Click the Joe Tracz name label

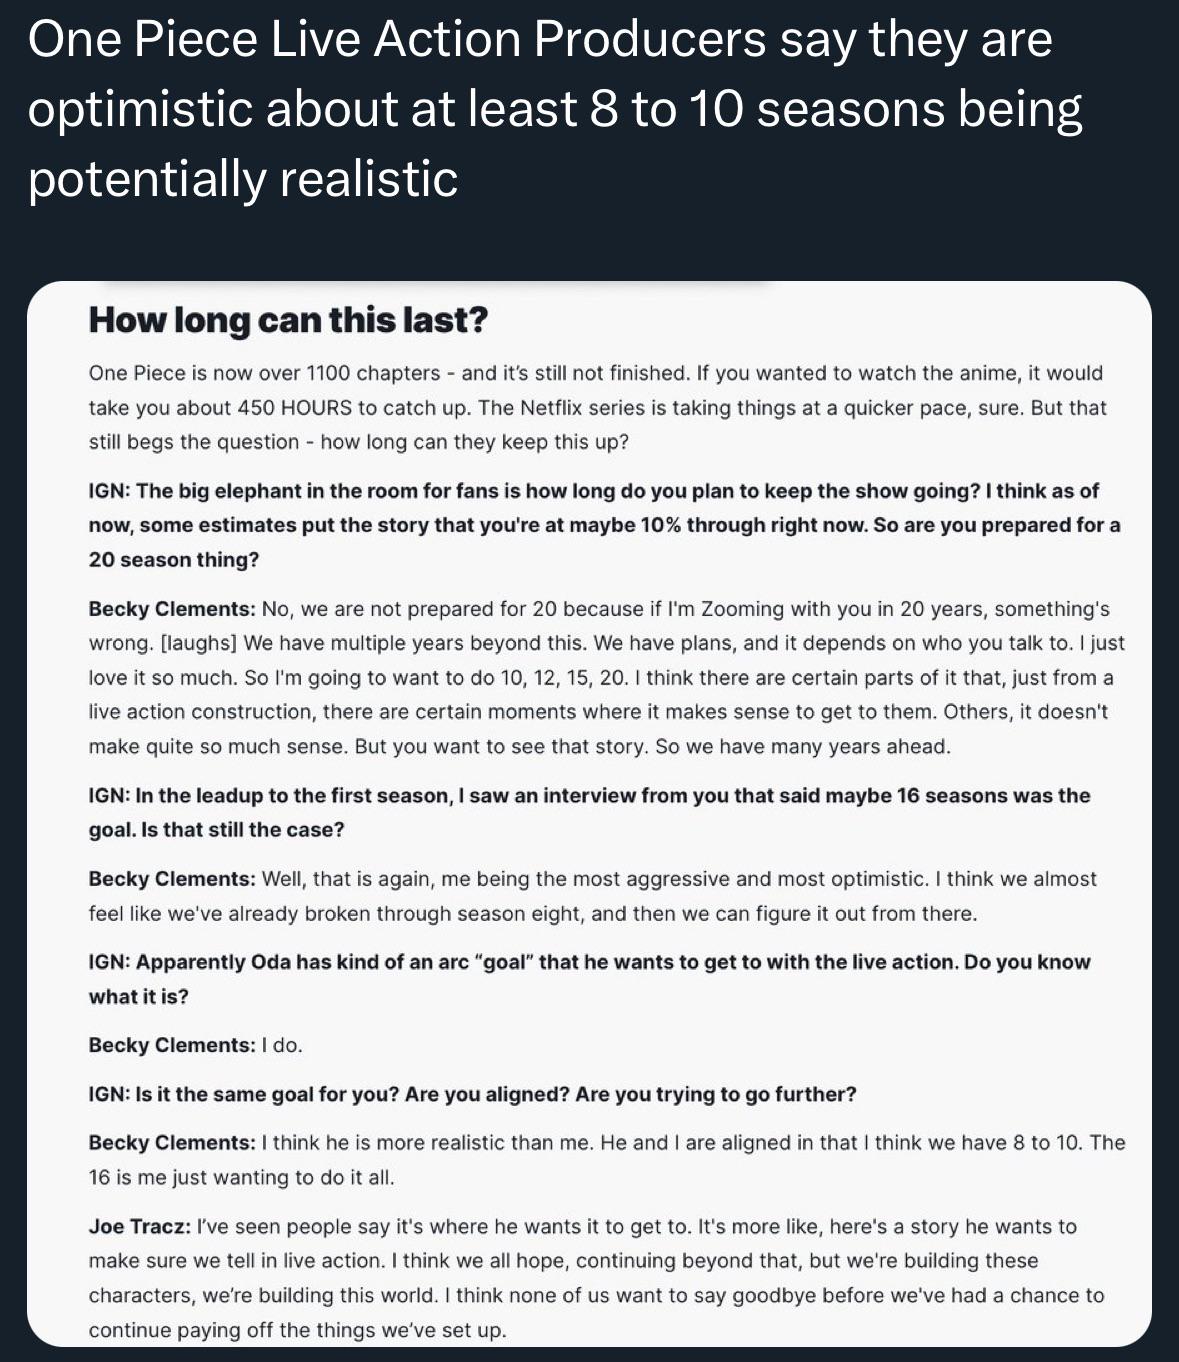point(140,1226)
